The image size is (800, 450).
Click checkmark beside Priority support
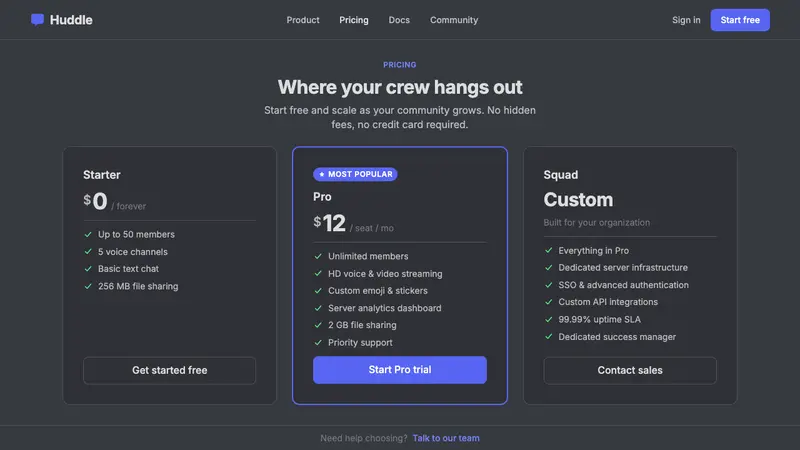click(x=318, y=342)
